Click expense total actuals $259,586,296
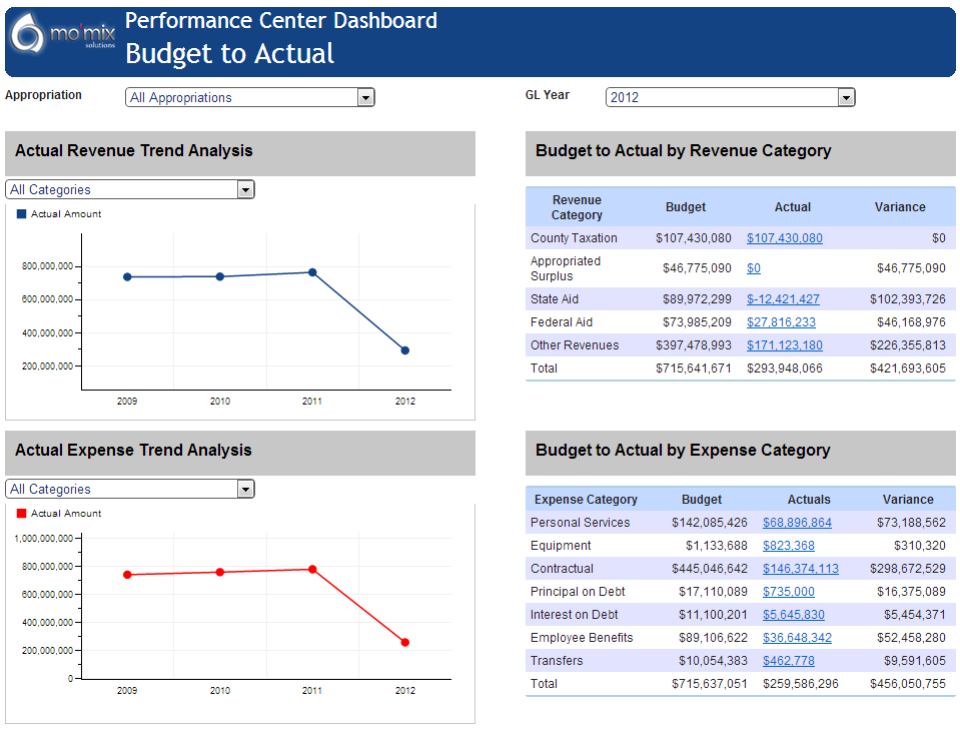The width and height of the screenshot is (960, 732). coord(800,684)
